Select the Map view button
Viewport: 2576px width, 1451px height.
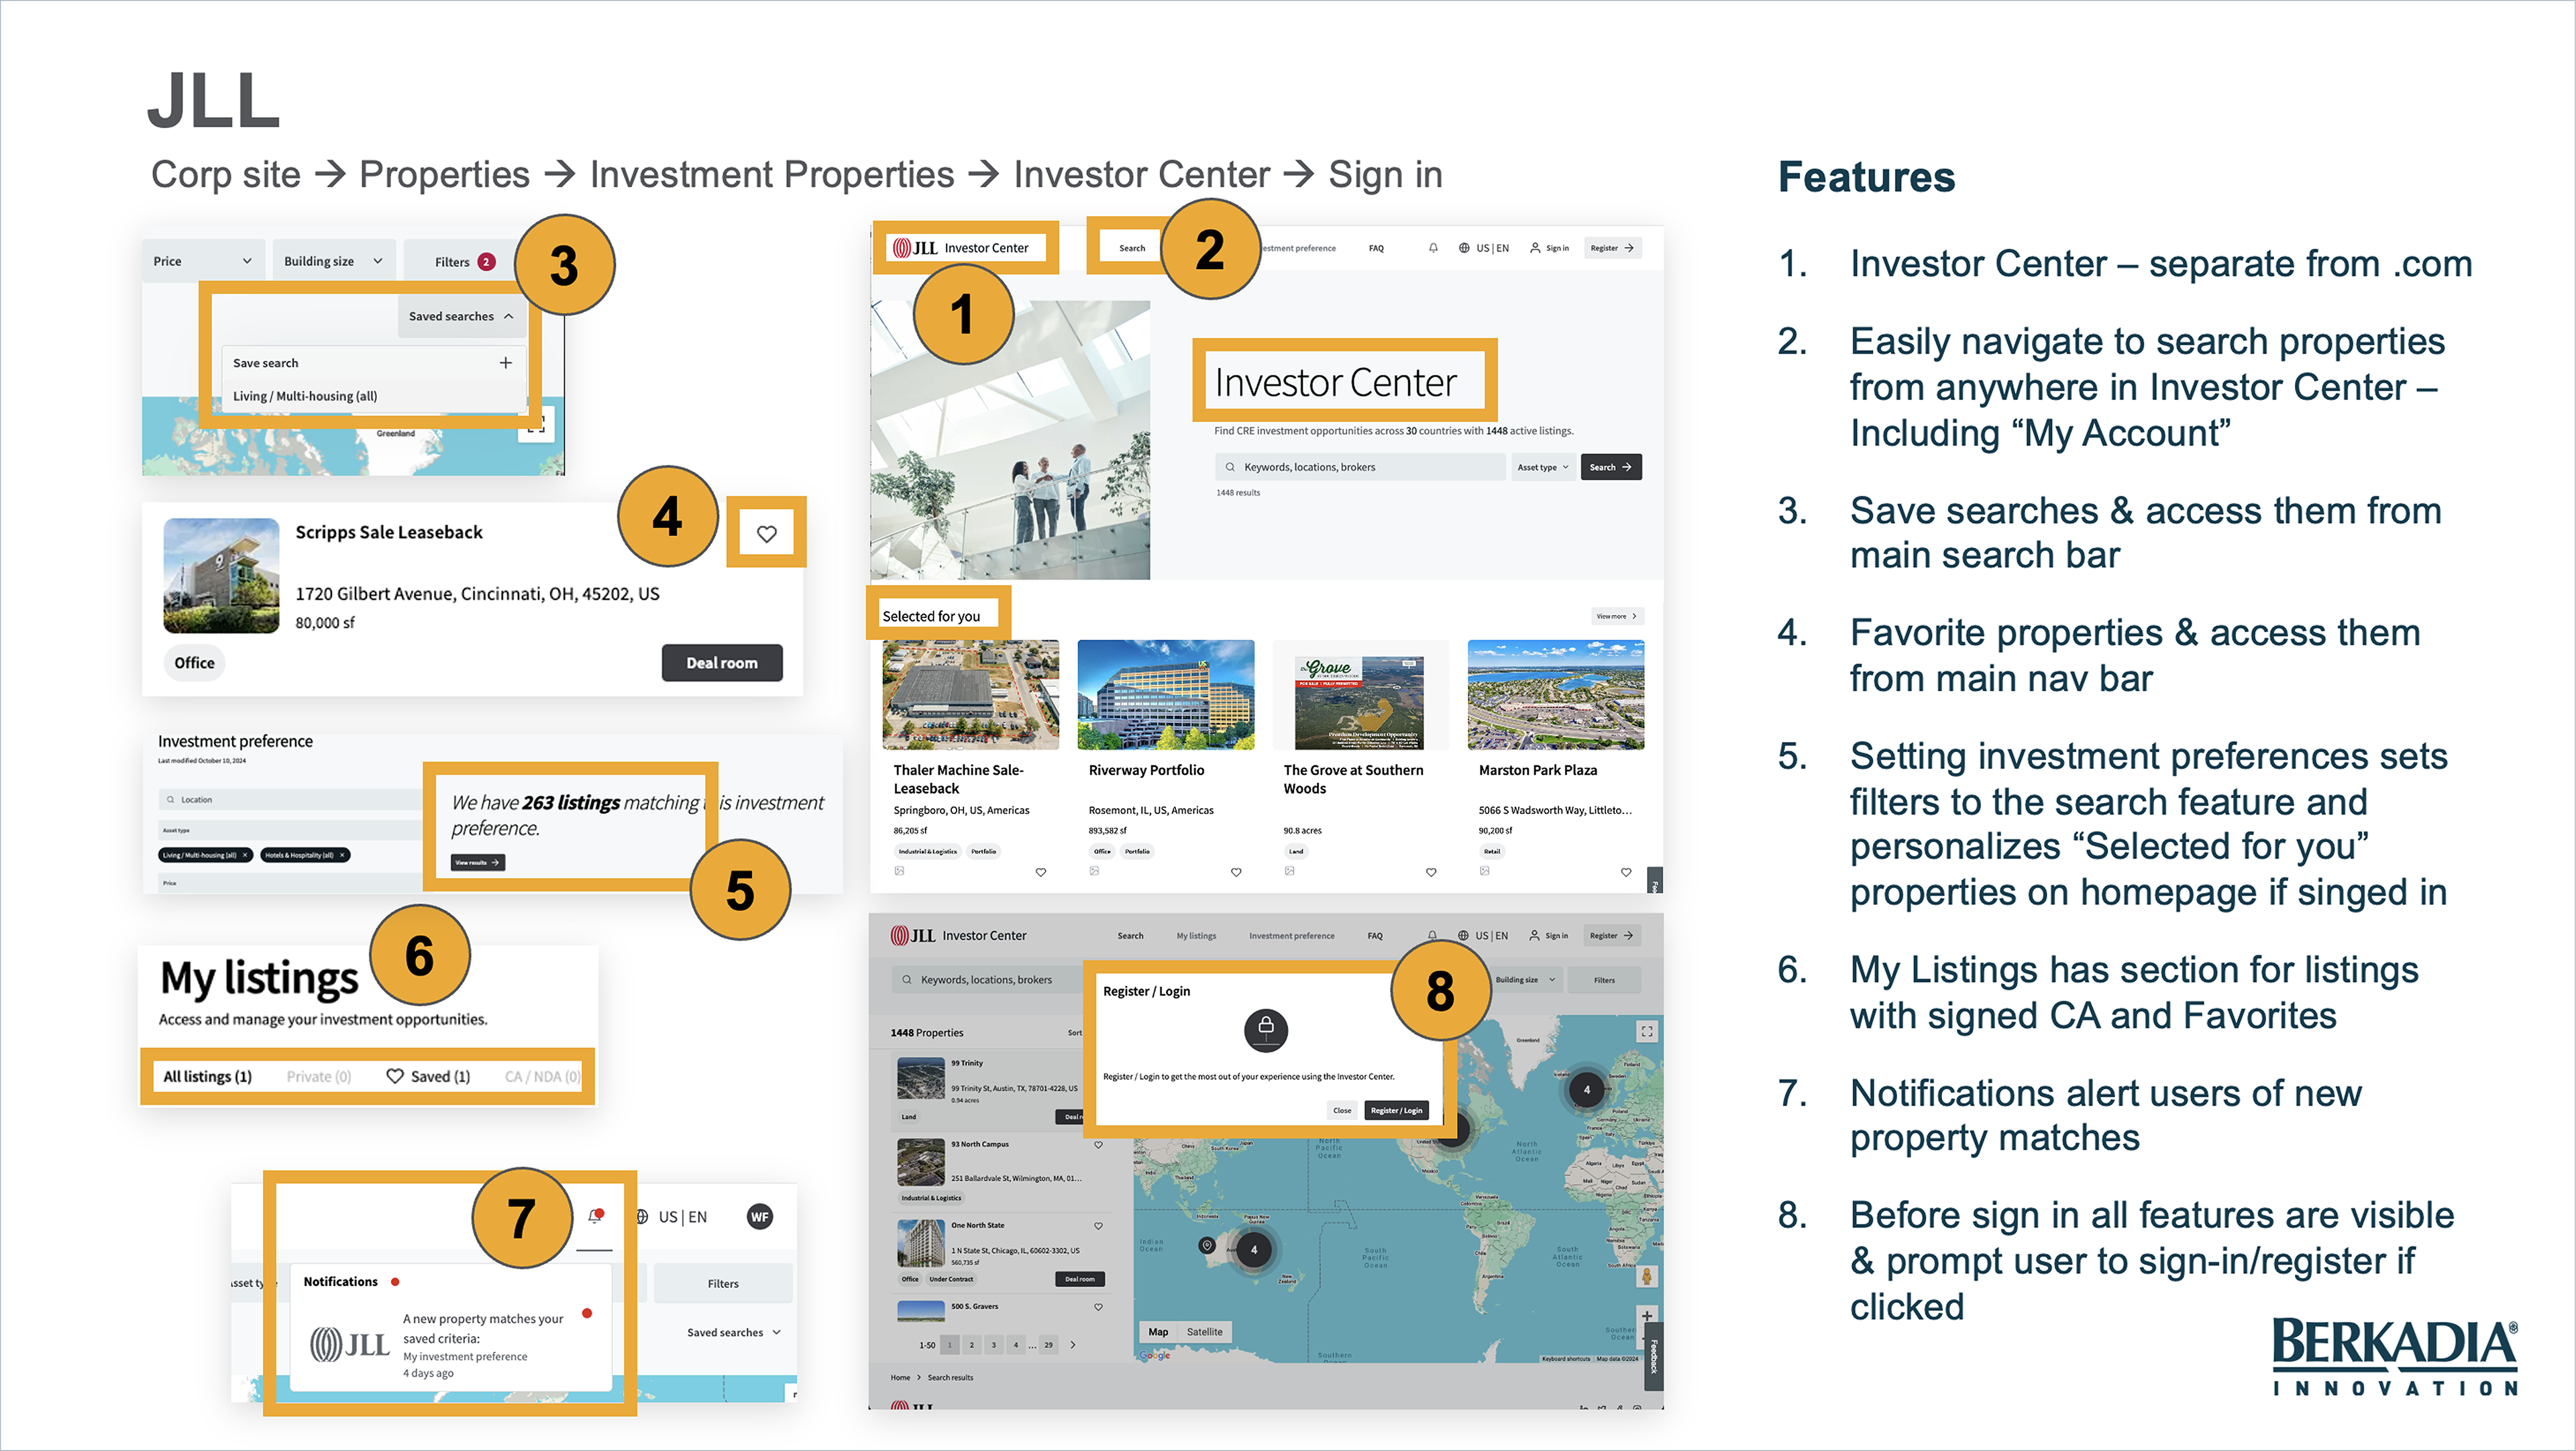coord(1158,1332)
